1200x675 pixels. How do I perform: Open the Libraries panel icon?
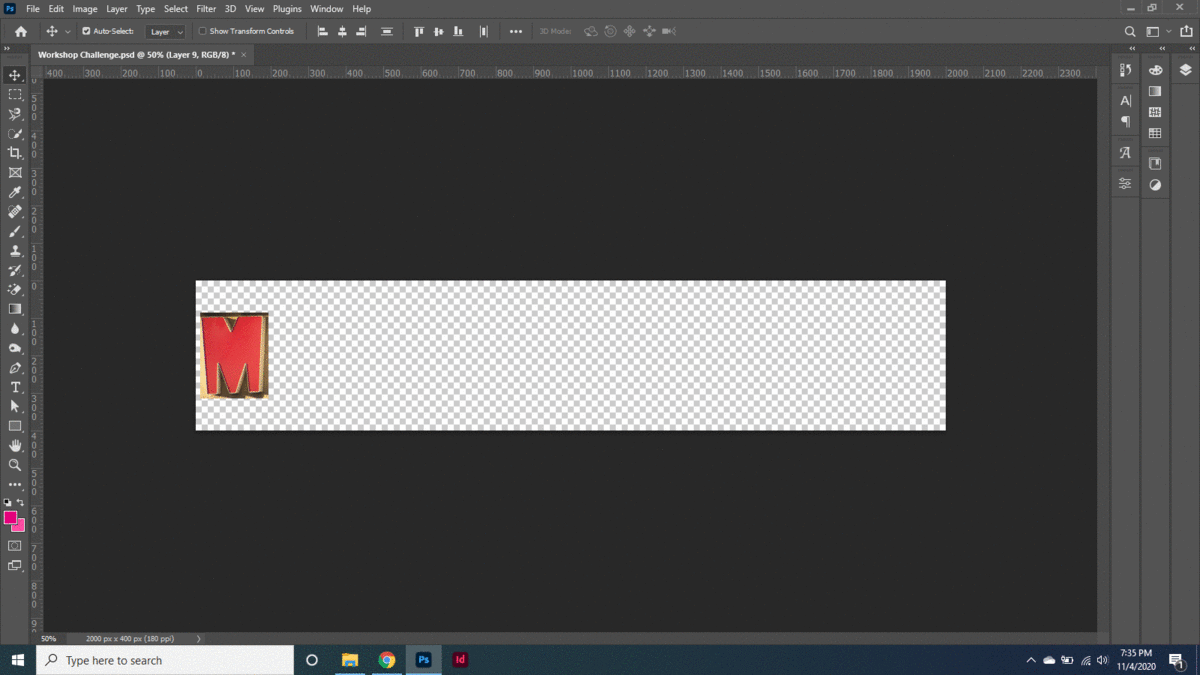pyautogui.click(x=1155, y=163)
